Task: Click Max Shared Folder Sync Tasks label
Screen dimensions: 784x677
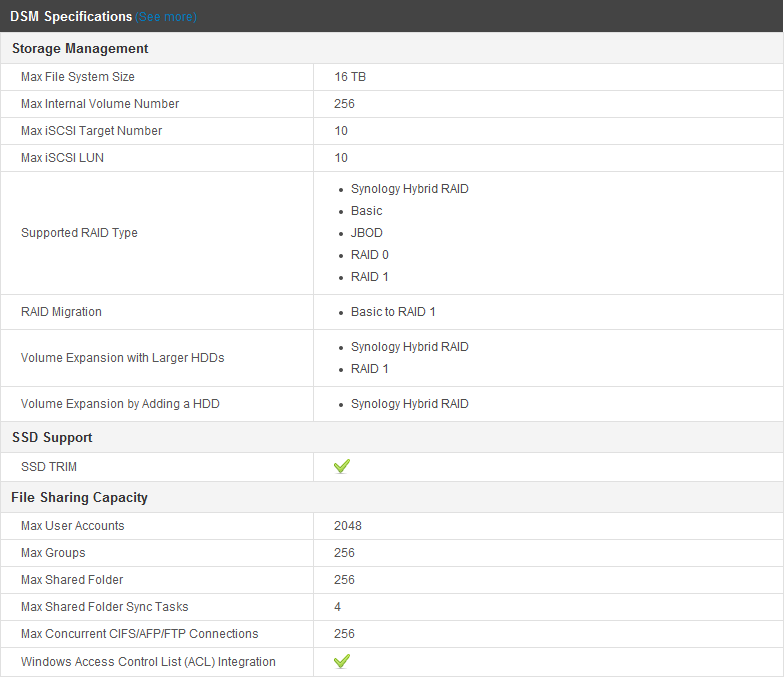Action: 104,607
